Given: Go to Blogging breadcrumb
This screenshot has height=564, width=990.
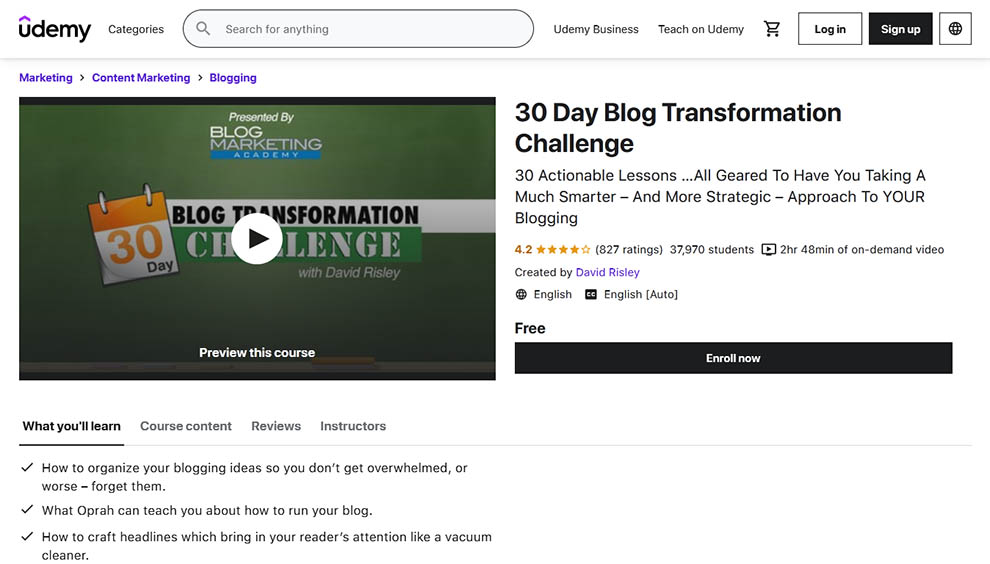Looking at the screenshot, I should tap(233, 78).
